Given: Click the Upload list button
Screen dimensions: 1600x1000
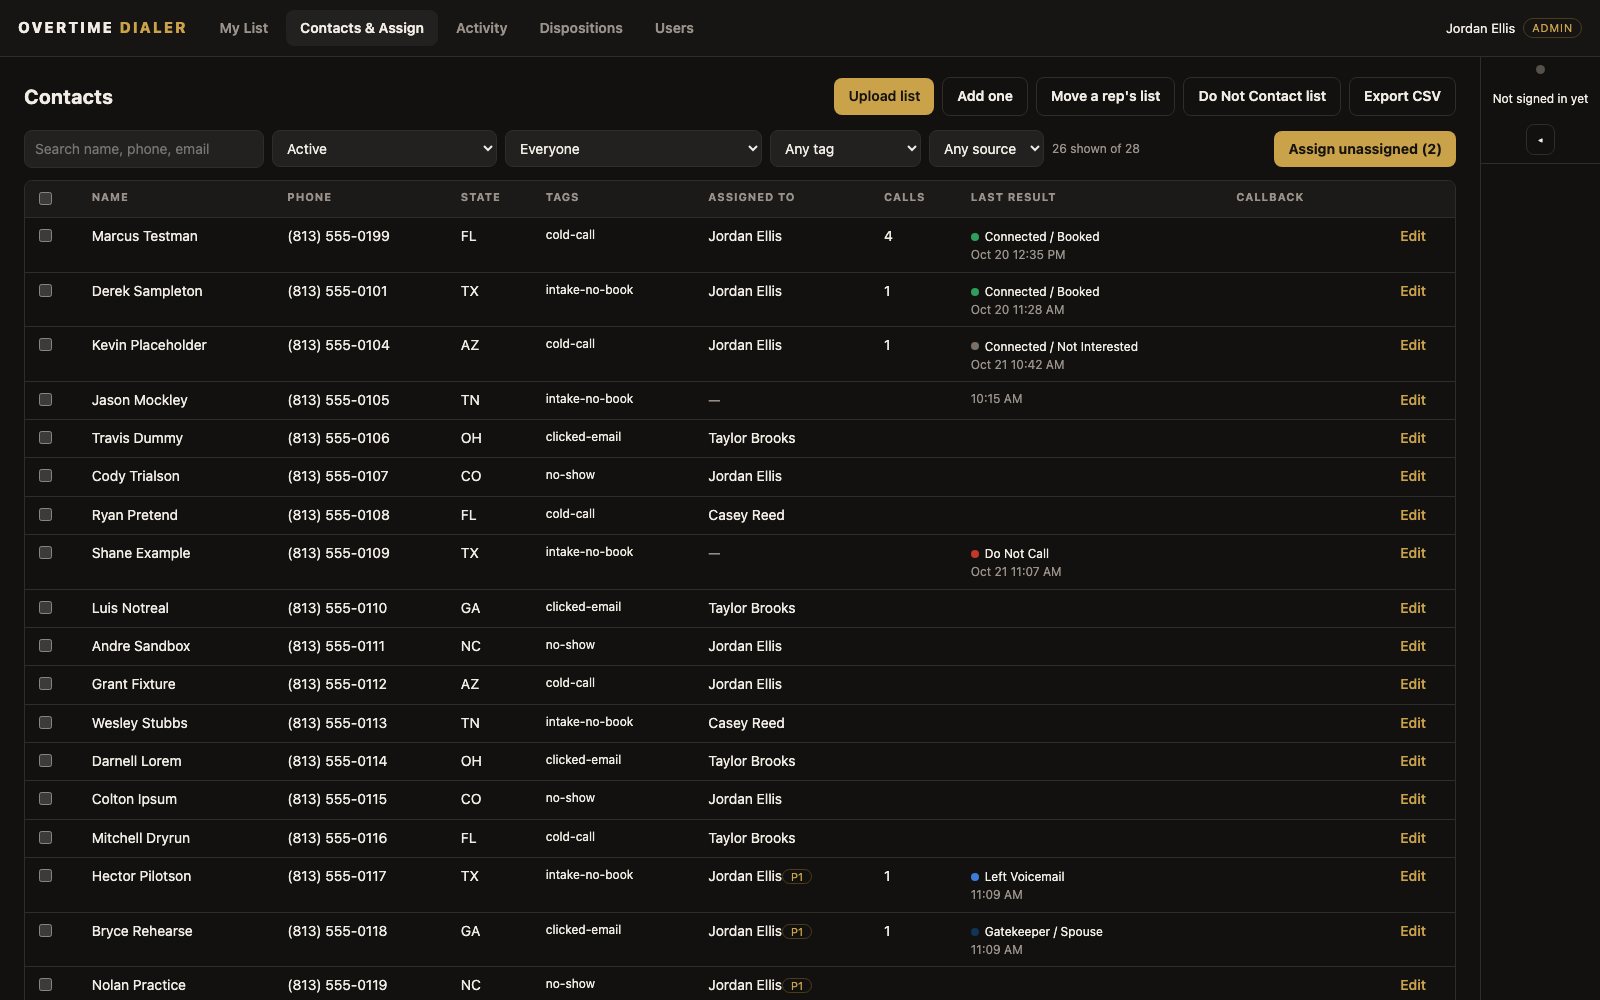Looking at the screenshot, I should click(884, 96).
